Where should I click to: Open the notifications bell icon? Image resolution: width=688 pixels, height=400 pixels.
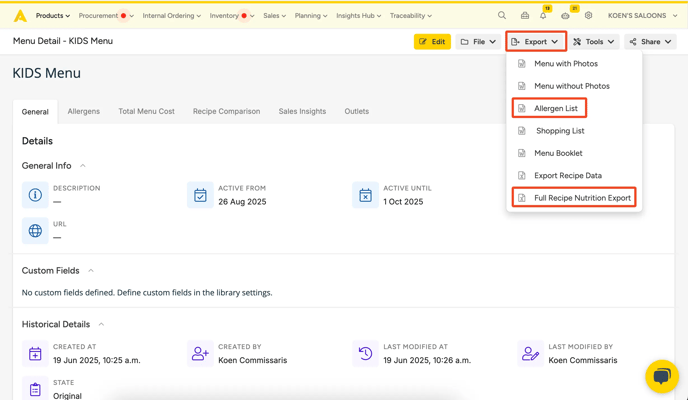[x=543, y=16]
